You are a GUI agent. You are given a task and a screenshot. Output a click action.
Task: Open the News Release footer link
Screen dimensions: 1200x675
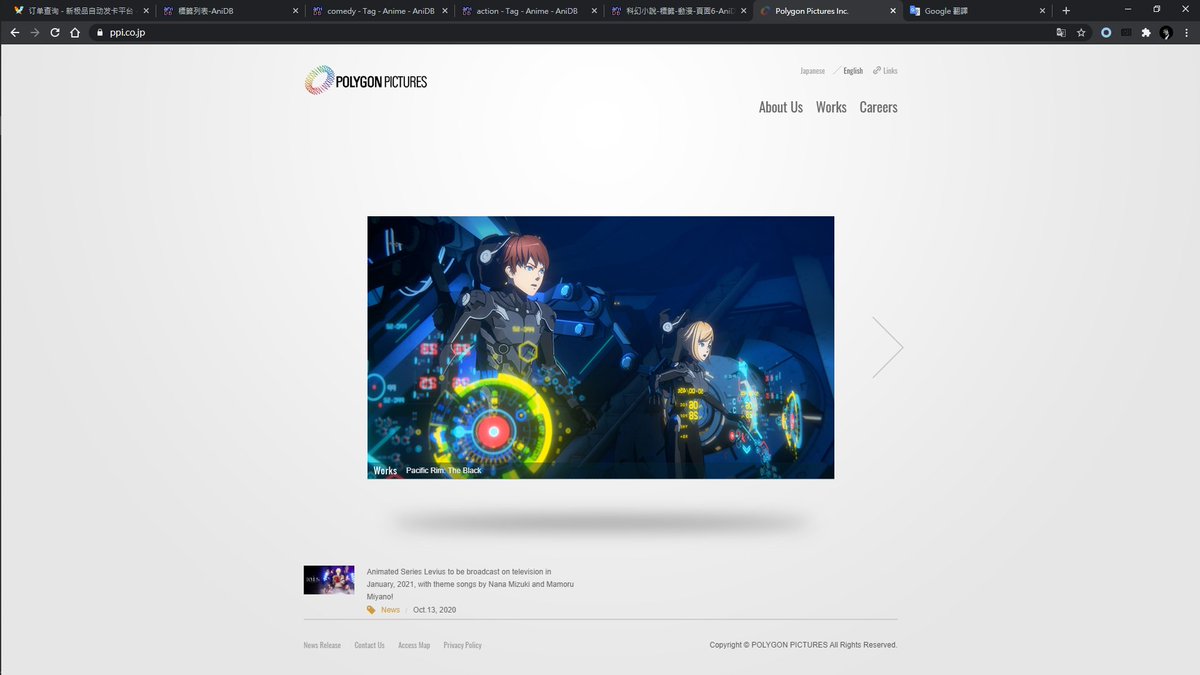coord(322,645)
